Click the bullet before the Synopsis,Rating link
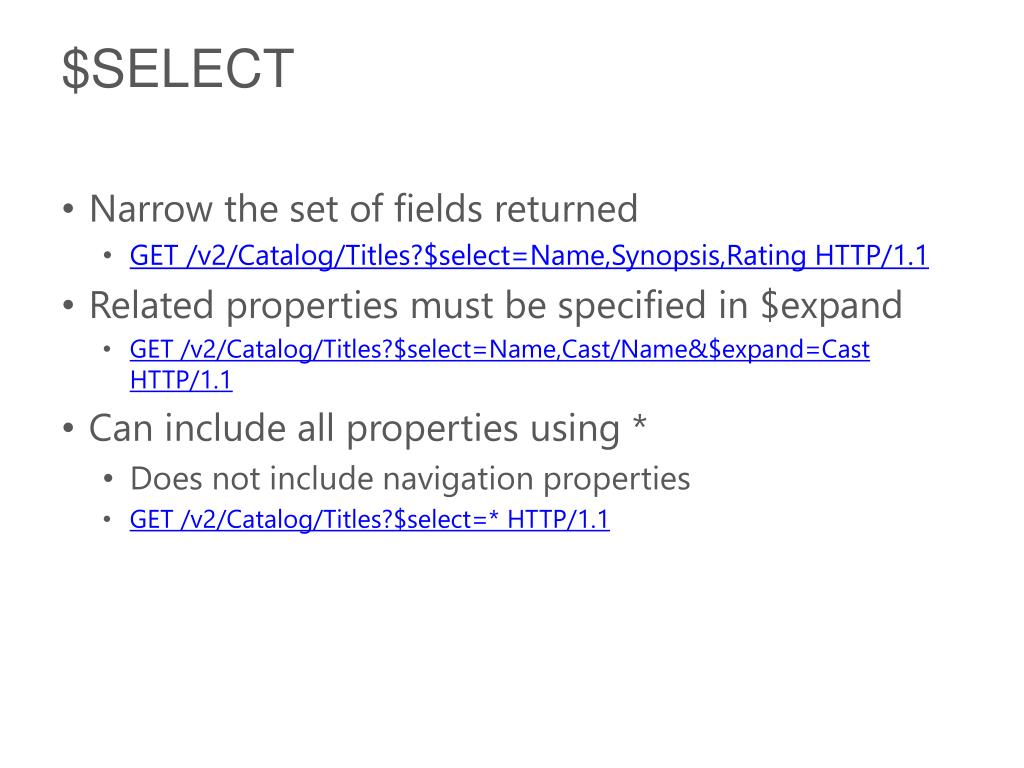 click(108, 255)
